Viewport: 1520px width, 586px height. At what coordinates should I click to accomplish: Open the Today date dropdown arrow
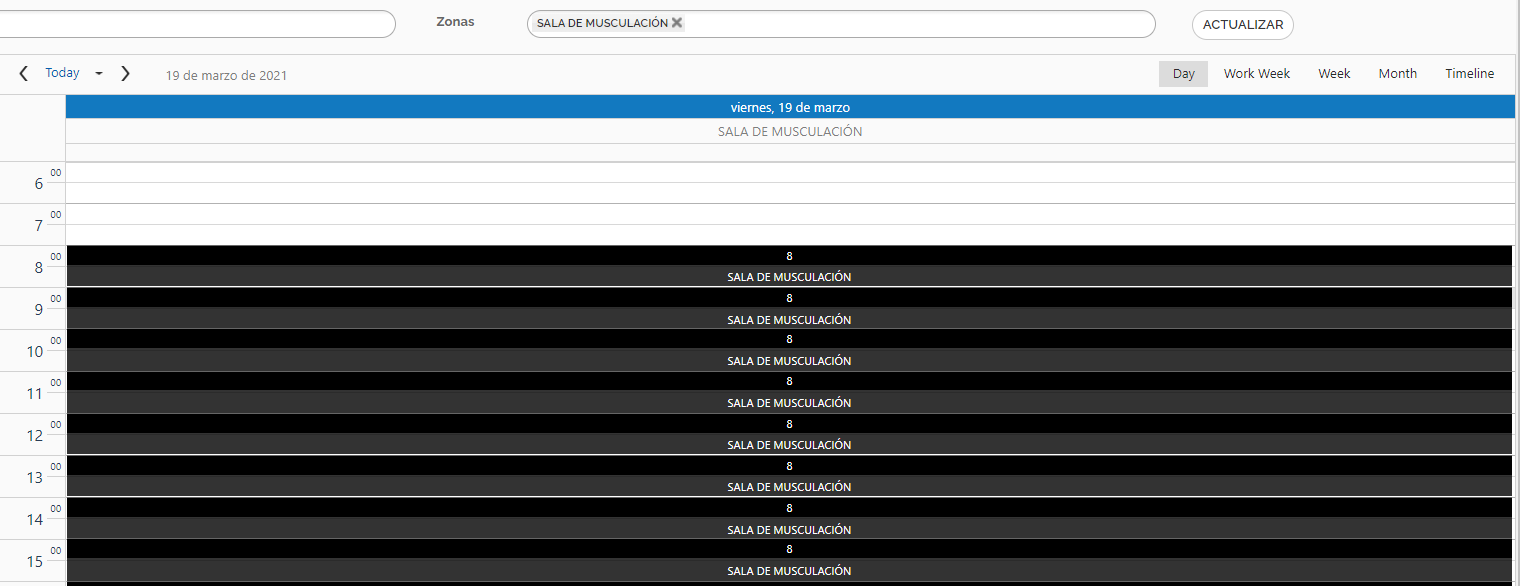click(99, 73)
